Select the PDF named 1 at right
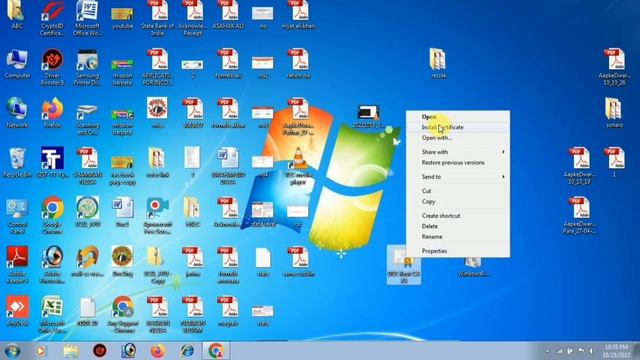640x360 pixels. 614,162
